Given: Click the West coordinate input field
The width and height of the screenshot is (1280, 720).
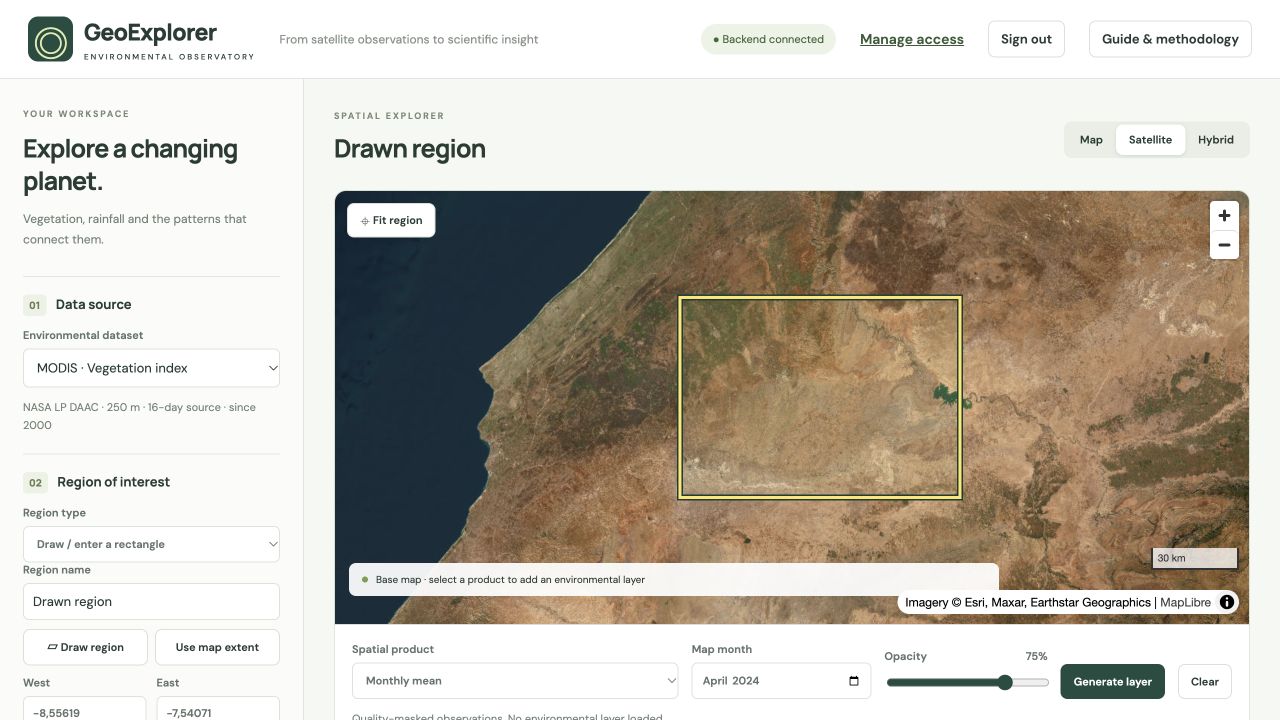Looking at the screenshot, I should 85,708.
